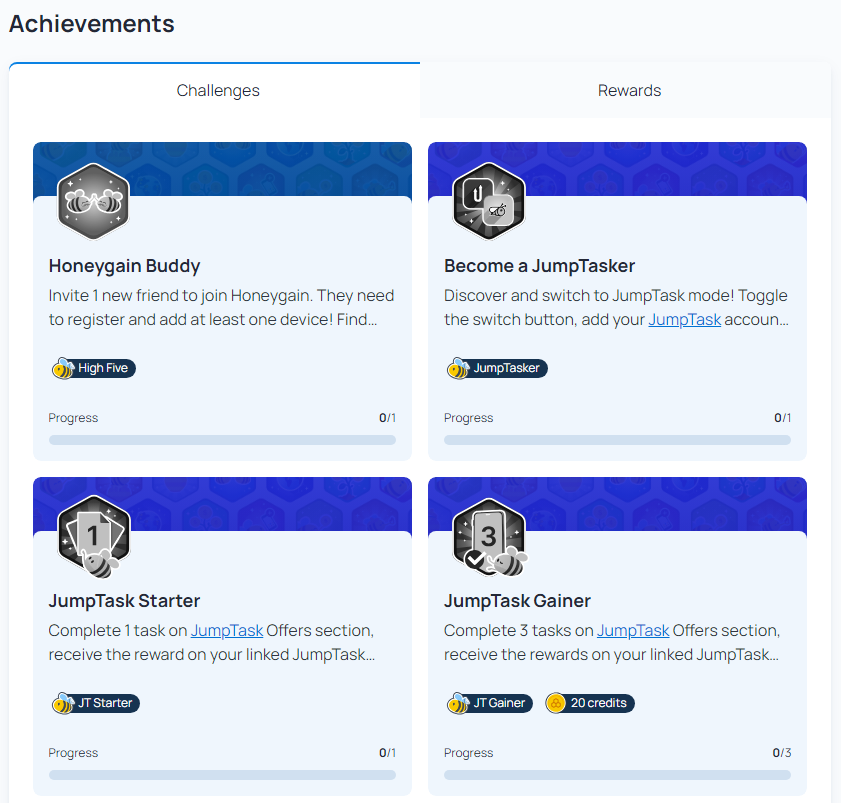Click the JT Starter reward chip

click(x=95, y=703)
